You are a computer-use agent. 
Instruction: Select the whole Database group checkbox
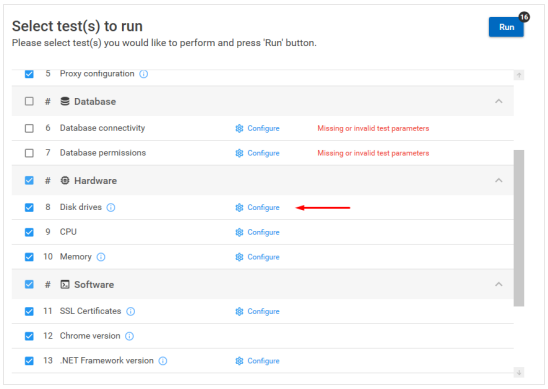[29, 101]
